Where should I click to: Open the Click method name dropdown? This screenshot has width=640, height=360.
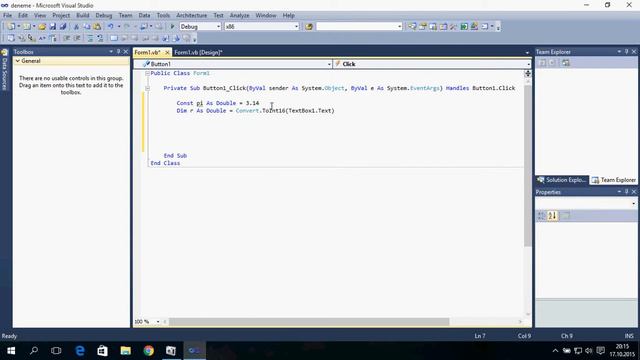coord(528,64)
